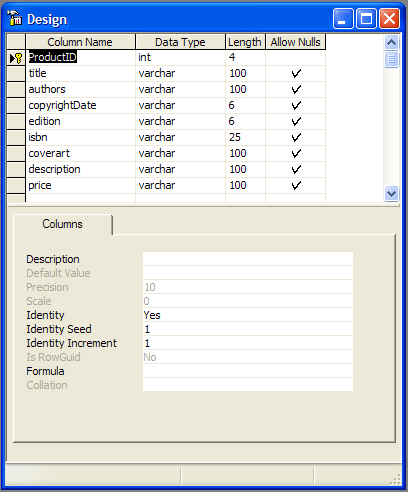
Task: Switch to the Columns tab
Action: tap(62, 224)
